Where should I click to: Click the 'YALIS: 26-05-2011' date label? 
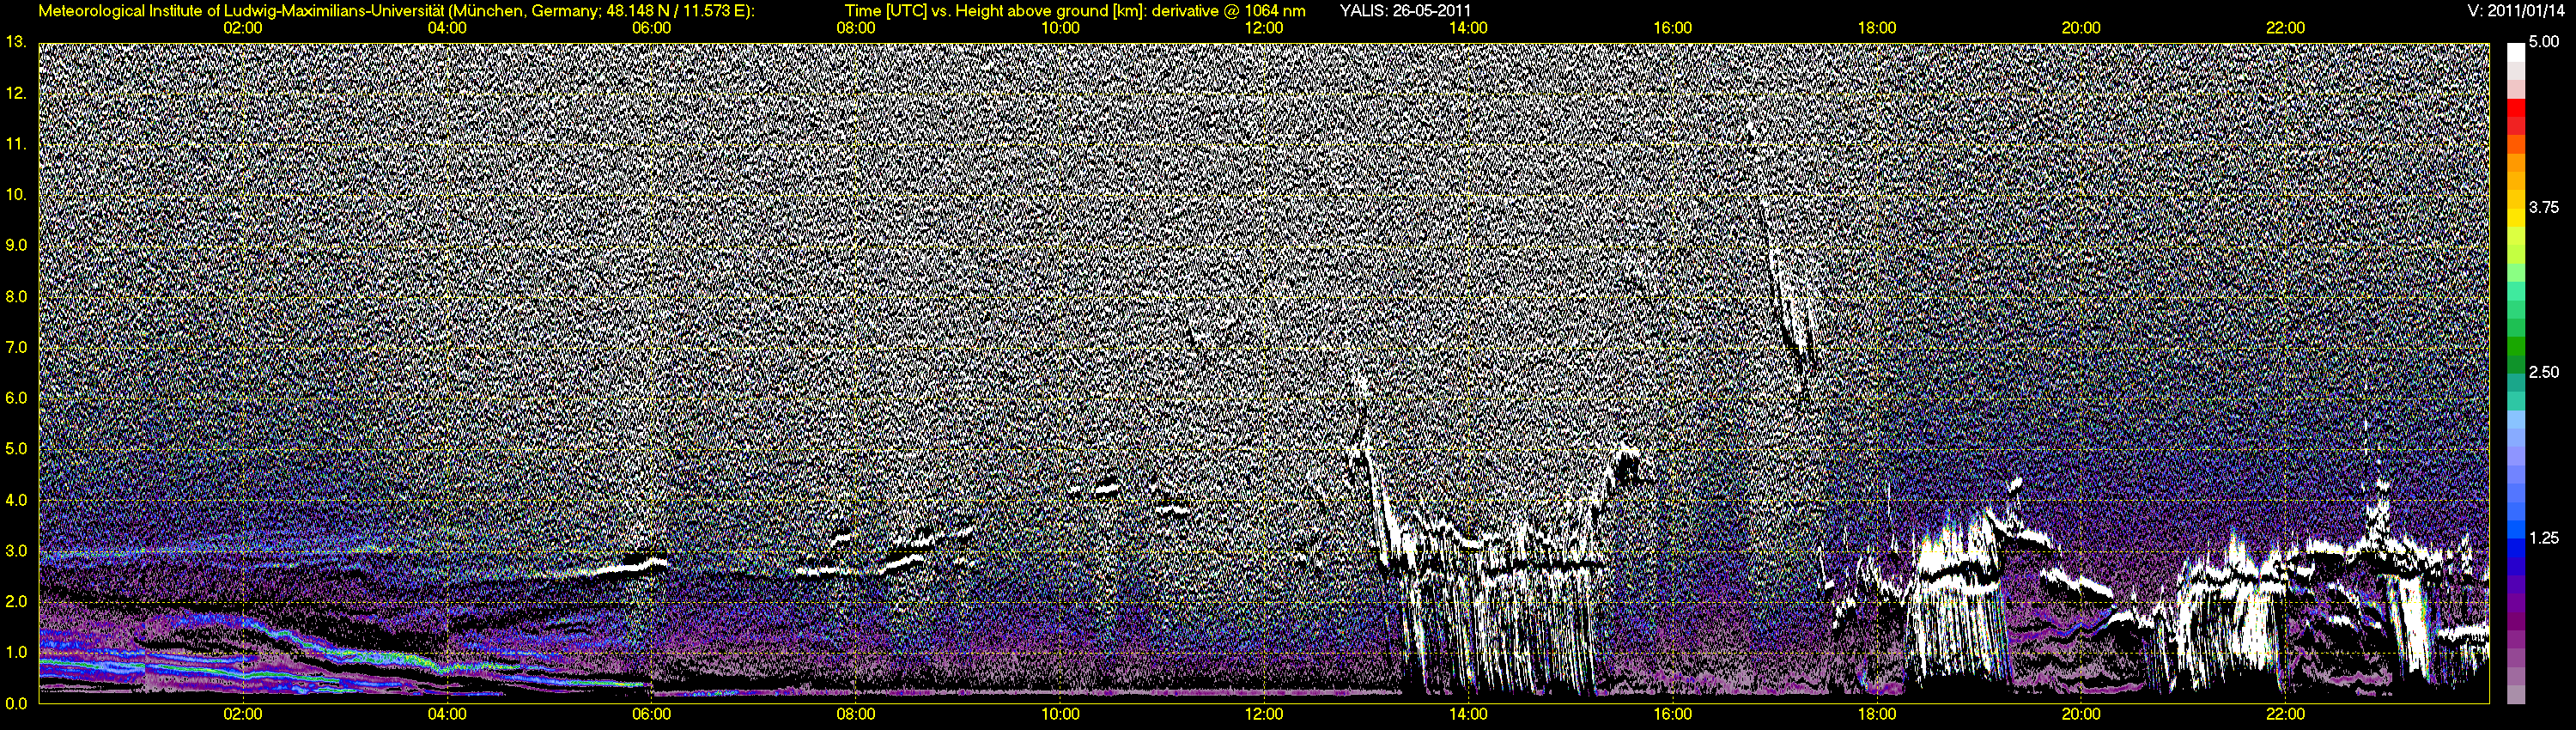pos(1405,11)
